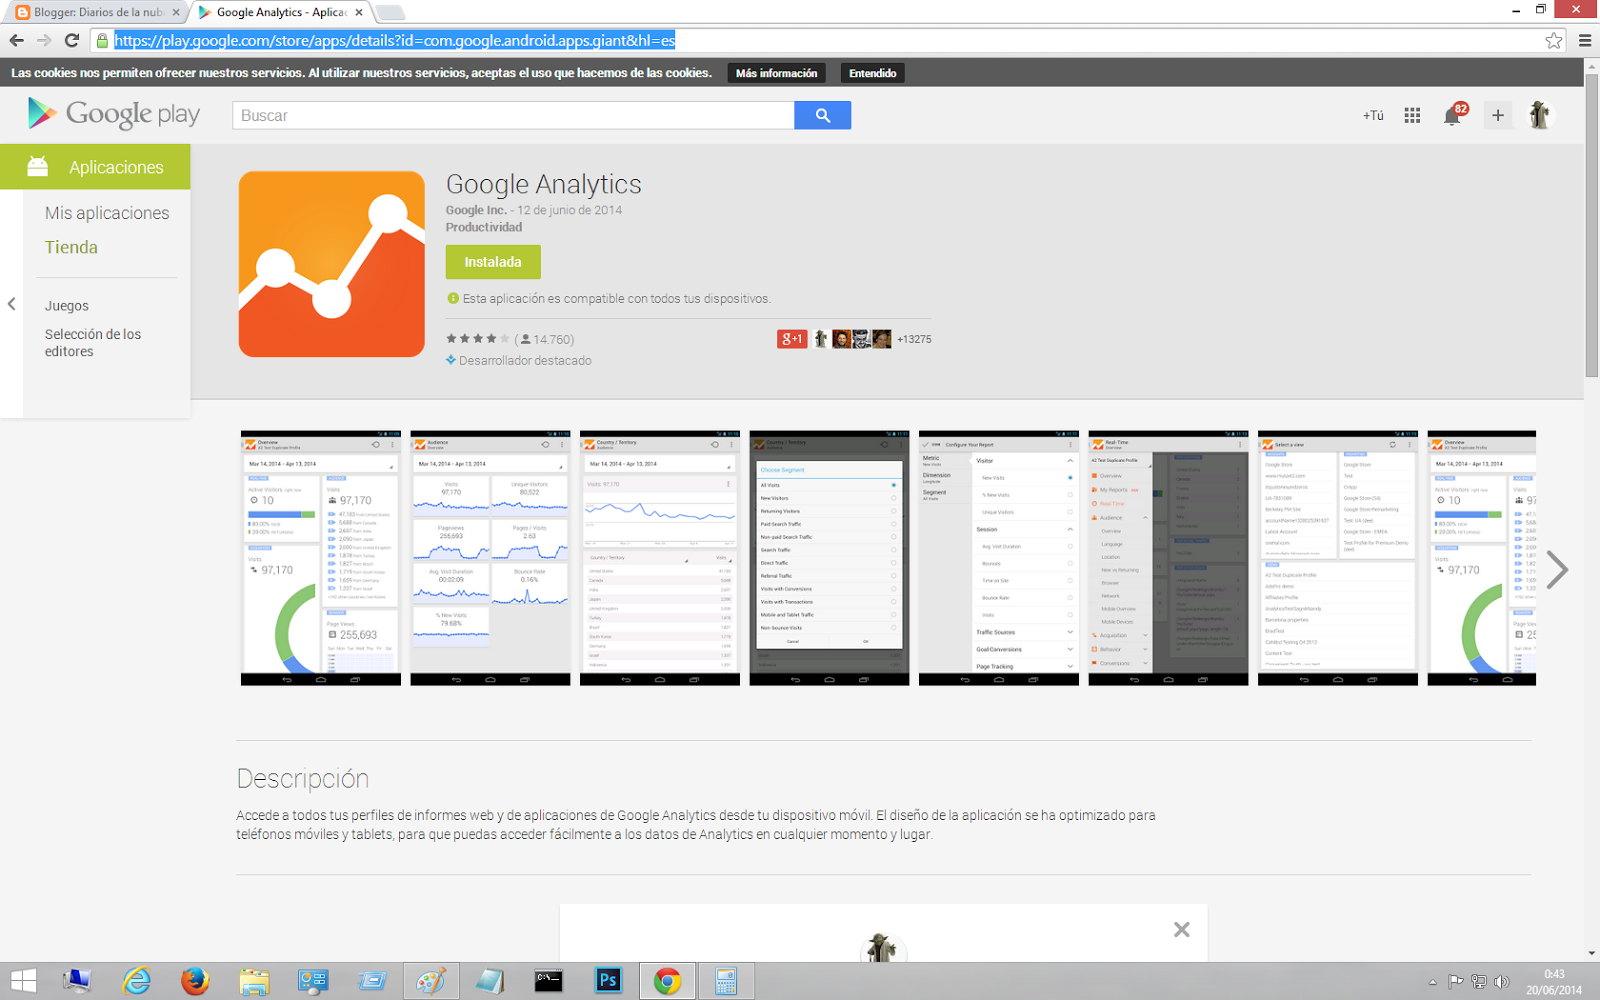Click the plus share button in header
1600x1000 pixels.
[x=1498, y=115]
